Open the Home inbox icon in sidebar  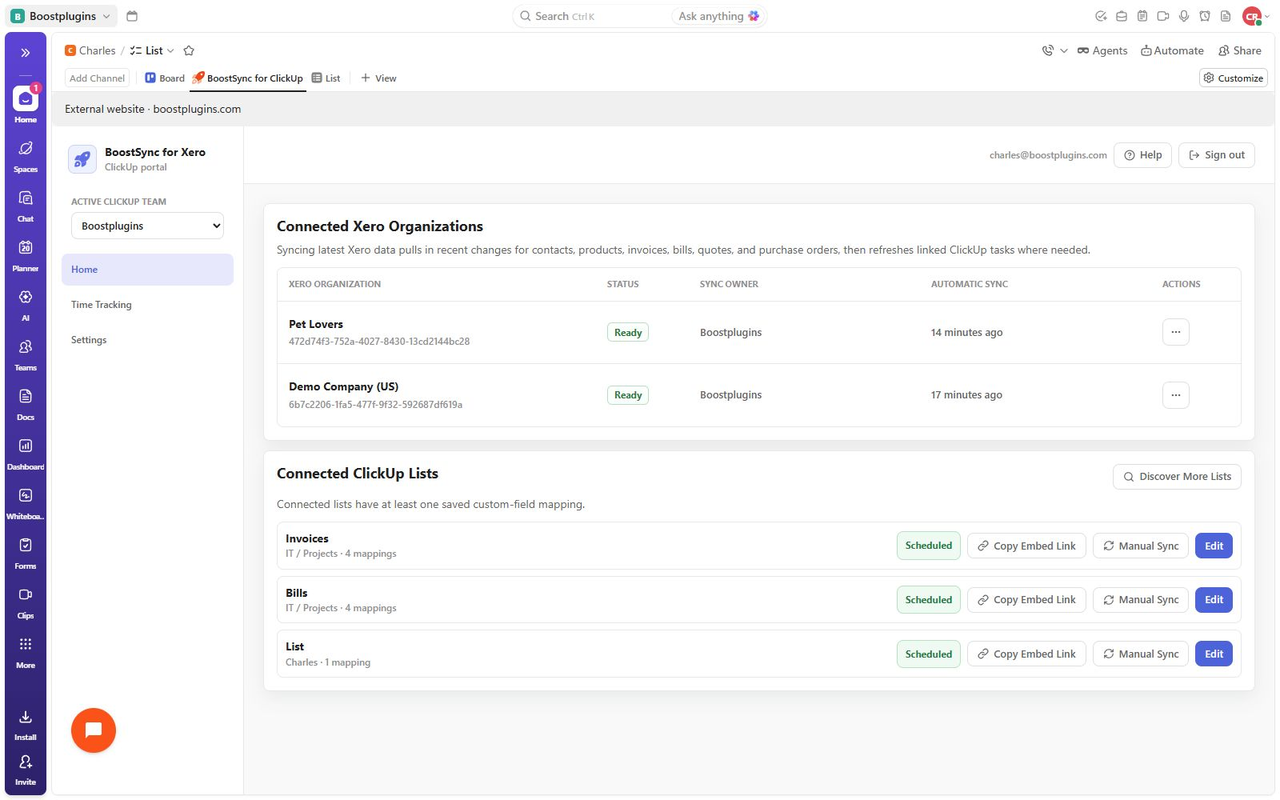(25, 98)
